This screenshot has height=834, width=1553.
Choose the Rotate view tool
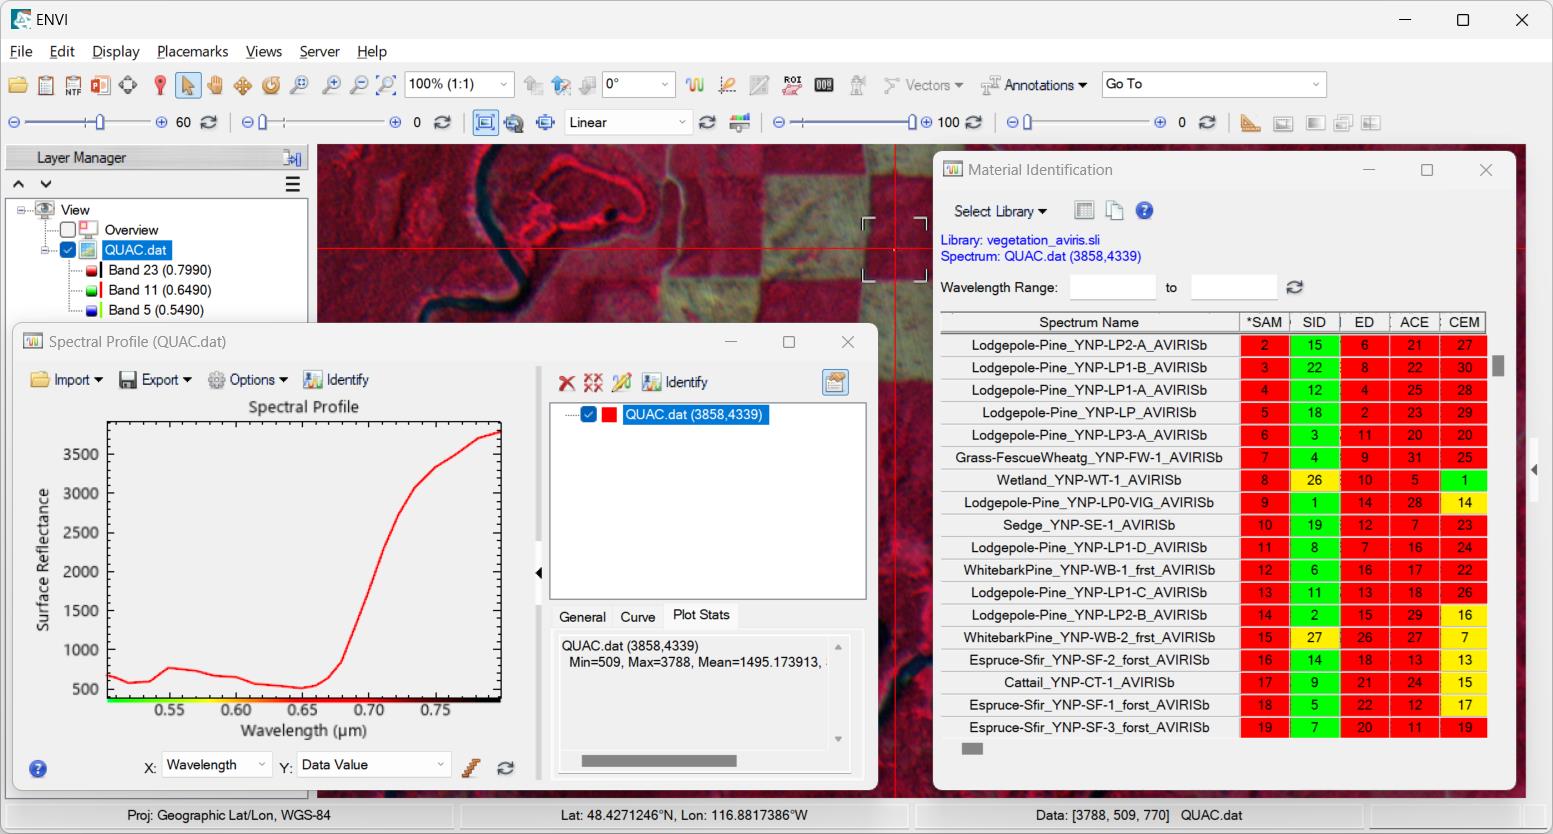pyautogui.click(x=271, y=85)
